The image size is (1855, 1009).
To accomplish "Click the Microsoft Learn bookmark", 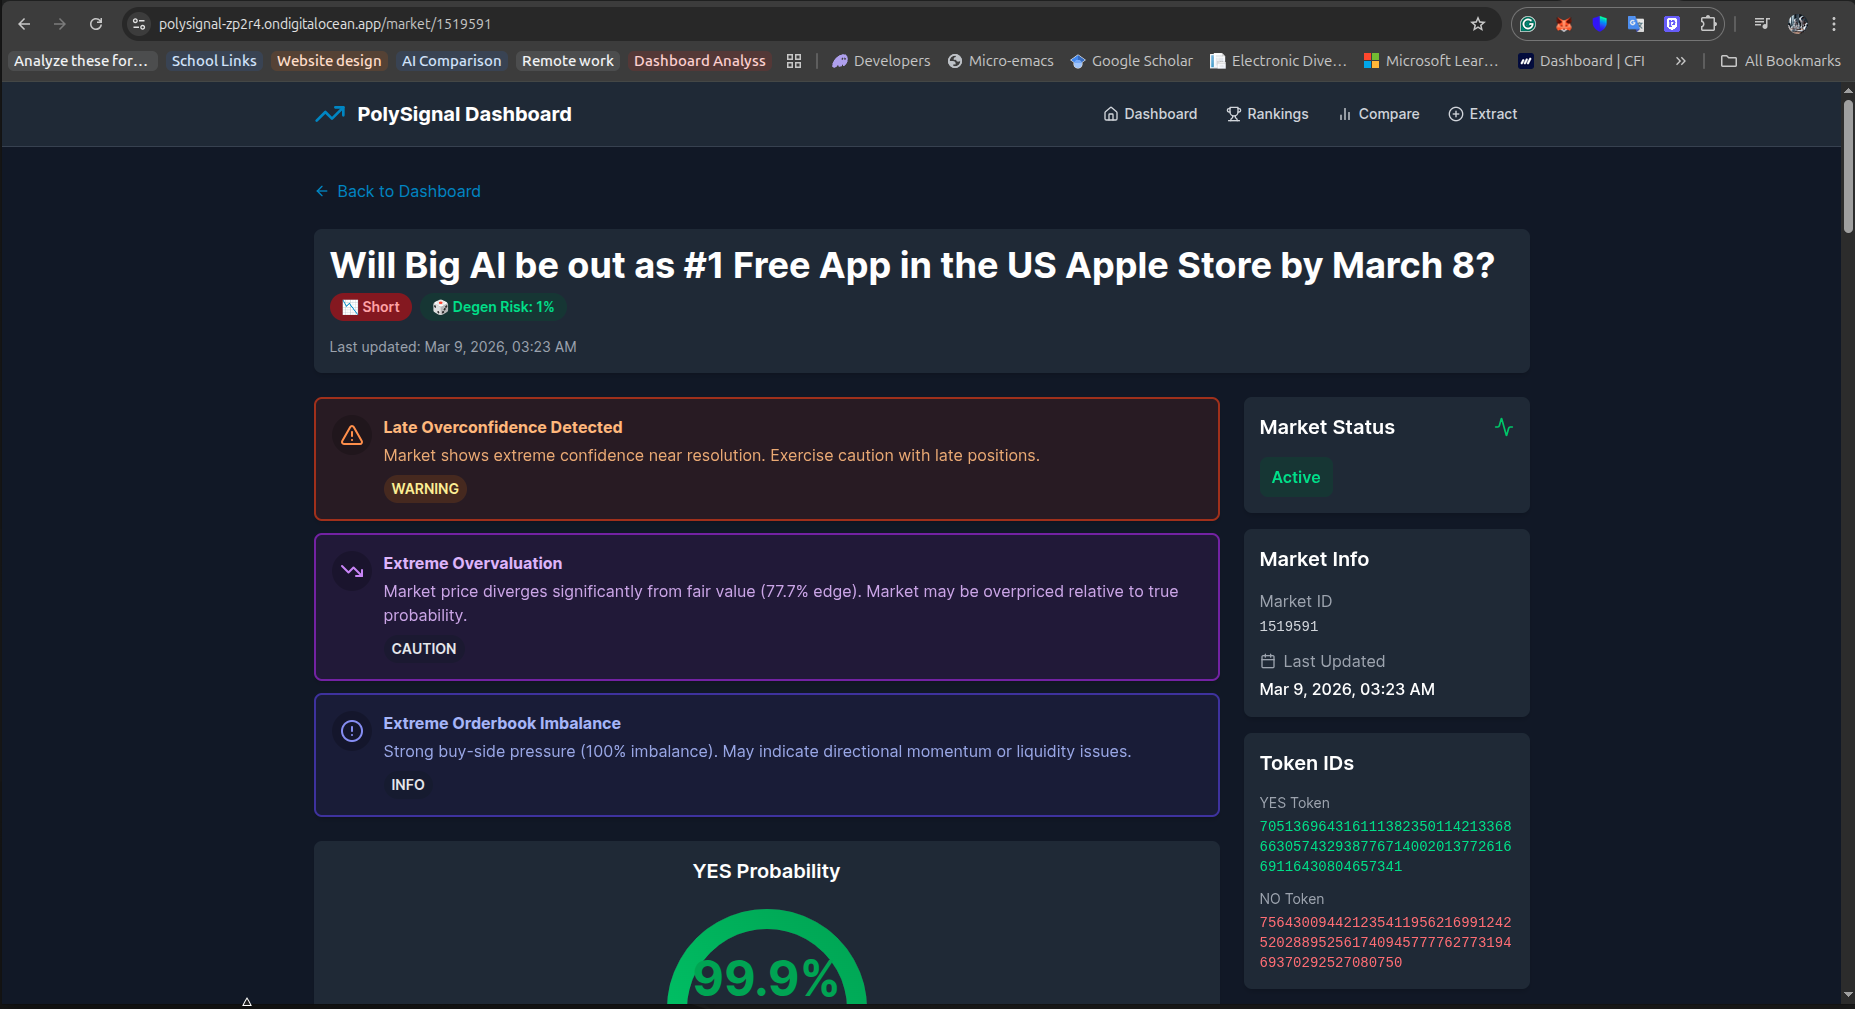I will coord(1431,61).
